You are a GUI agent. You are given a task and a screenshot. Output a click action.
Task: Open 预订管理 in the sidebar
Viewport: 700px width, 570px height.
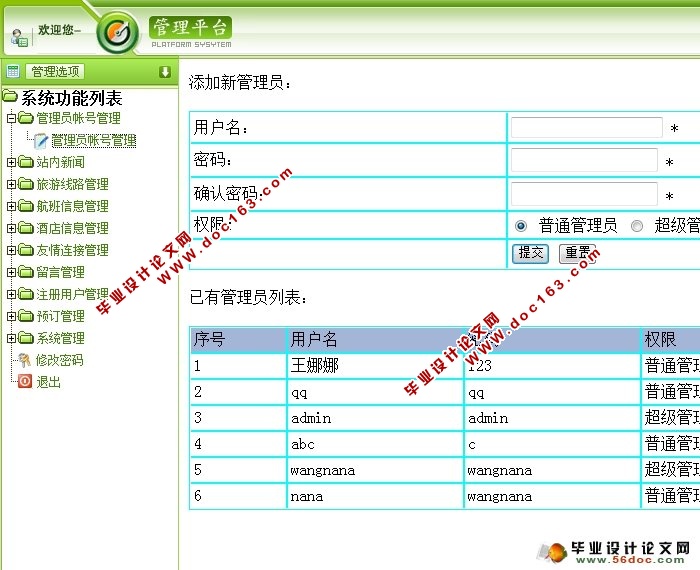pyautogui.click(x=60, y=316)
